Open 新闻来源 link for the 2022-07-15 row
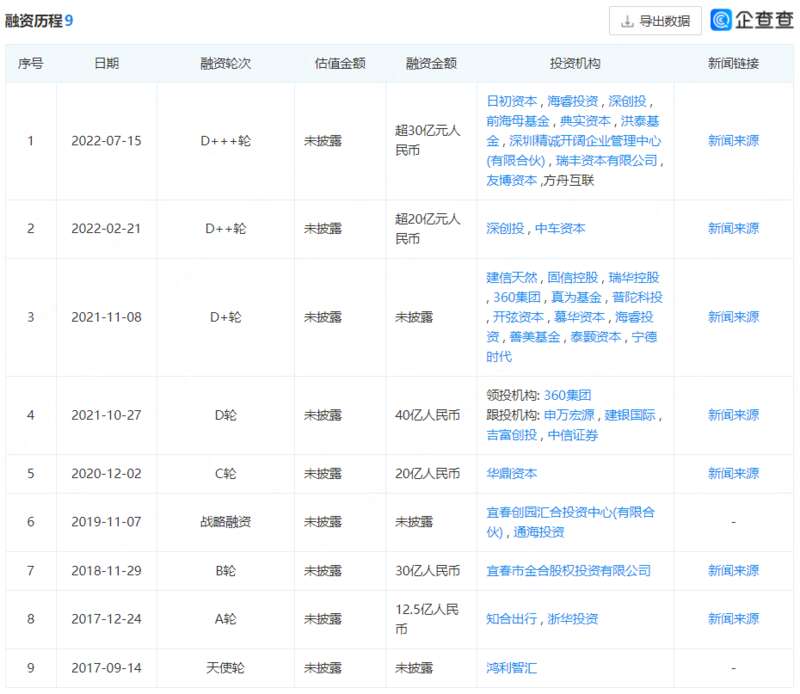The height and width of the screenshot is (694, 800). click(x=733, y=141)
